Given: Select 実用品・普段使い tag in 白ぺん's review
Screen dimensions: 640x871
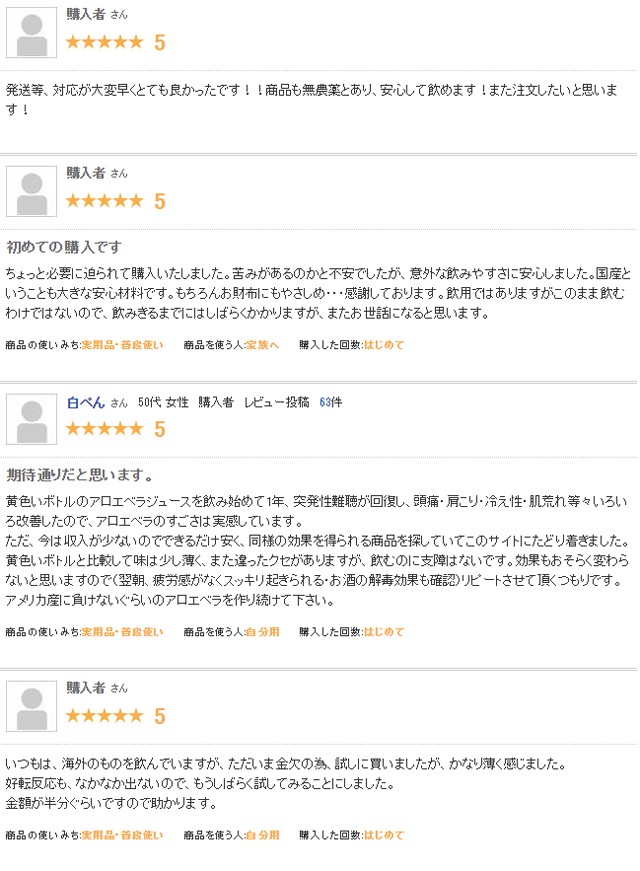Looking at the screenshot, I should pyautogui.click(x=122, y=632).
